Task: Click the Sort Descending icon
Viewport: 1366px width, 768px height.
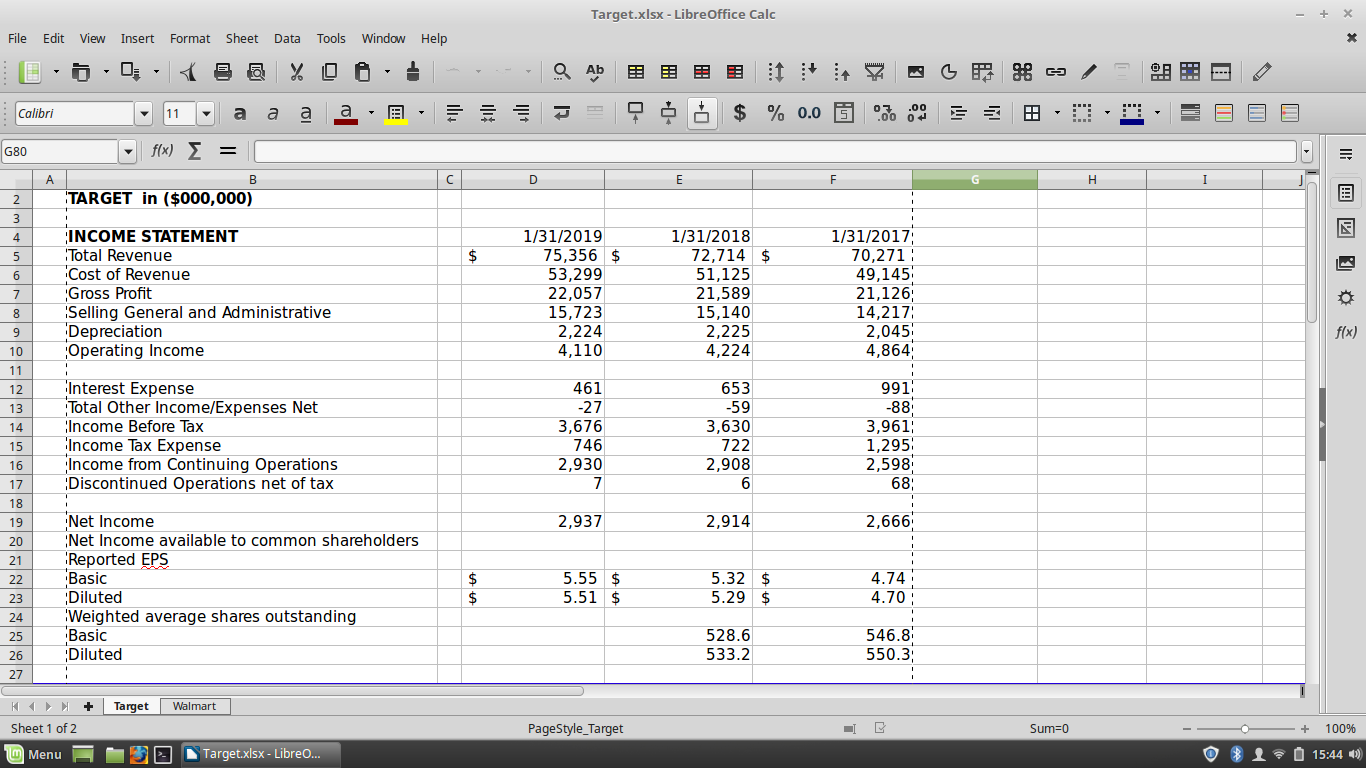Action: (842, 72)
